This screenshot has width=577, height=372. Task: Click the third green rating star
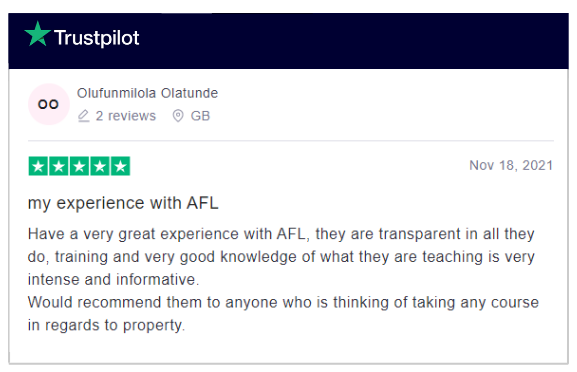click(79, 166)
